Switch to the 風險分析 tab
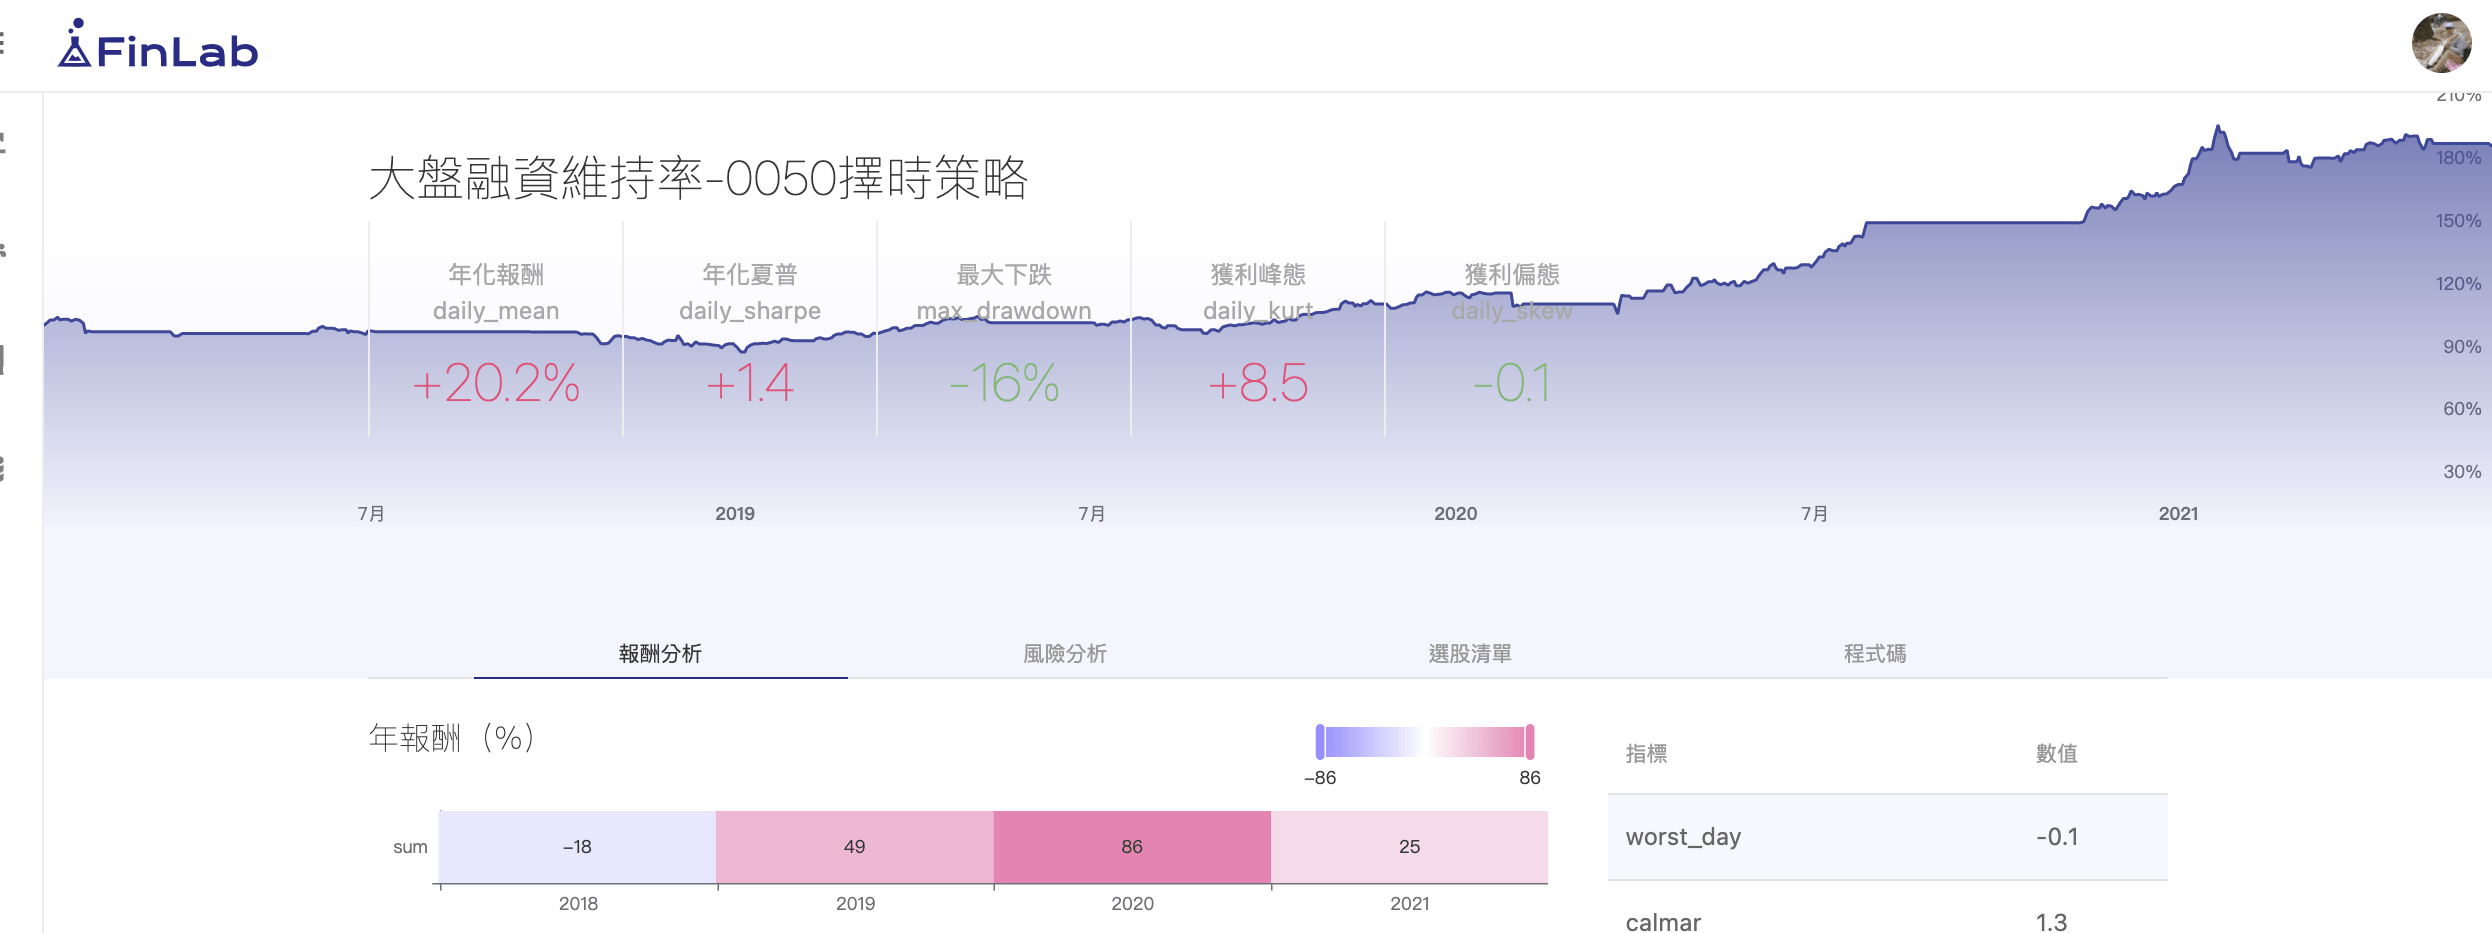 [x=1064, y=653]
